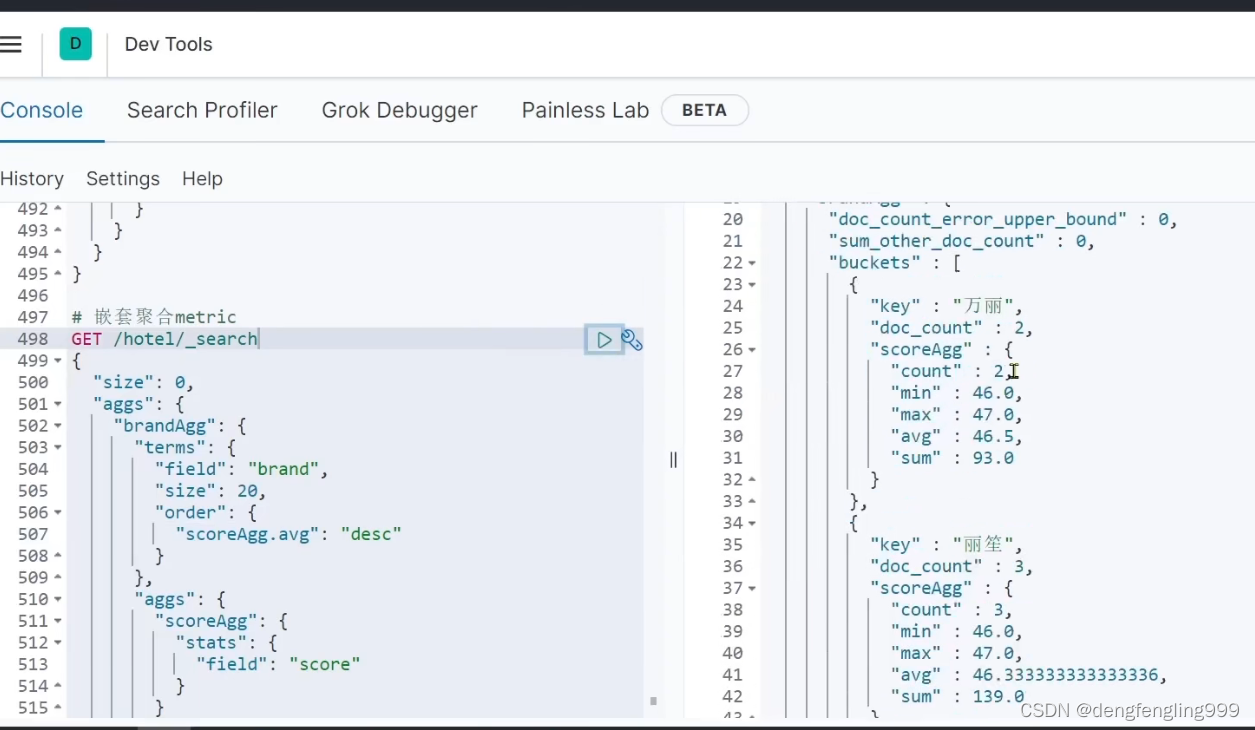
Task: Collapse the buckets array at line 22
Action: click(x=752, y=263)
